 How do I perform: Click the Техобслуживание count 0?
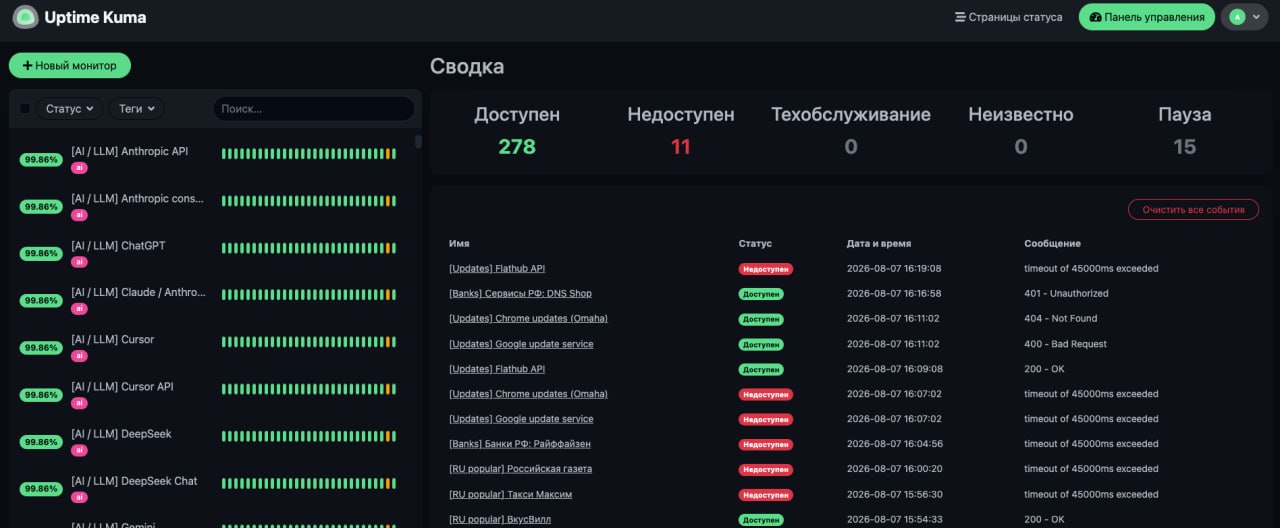[851, 147]
